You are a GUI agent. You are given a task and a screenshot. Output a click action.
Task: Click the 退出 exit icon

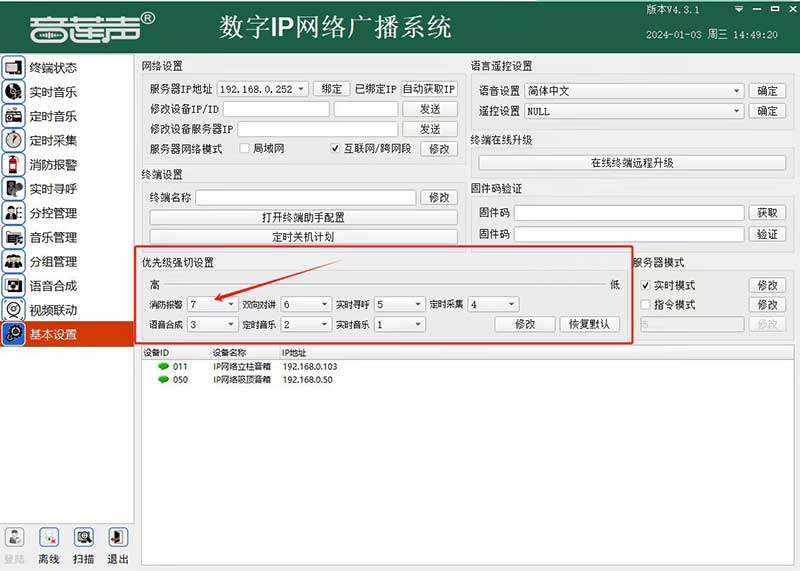click(118, 538)
